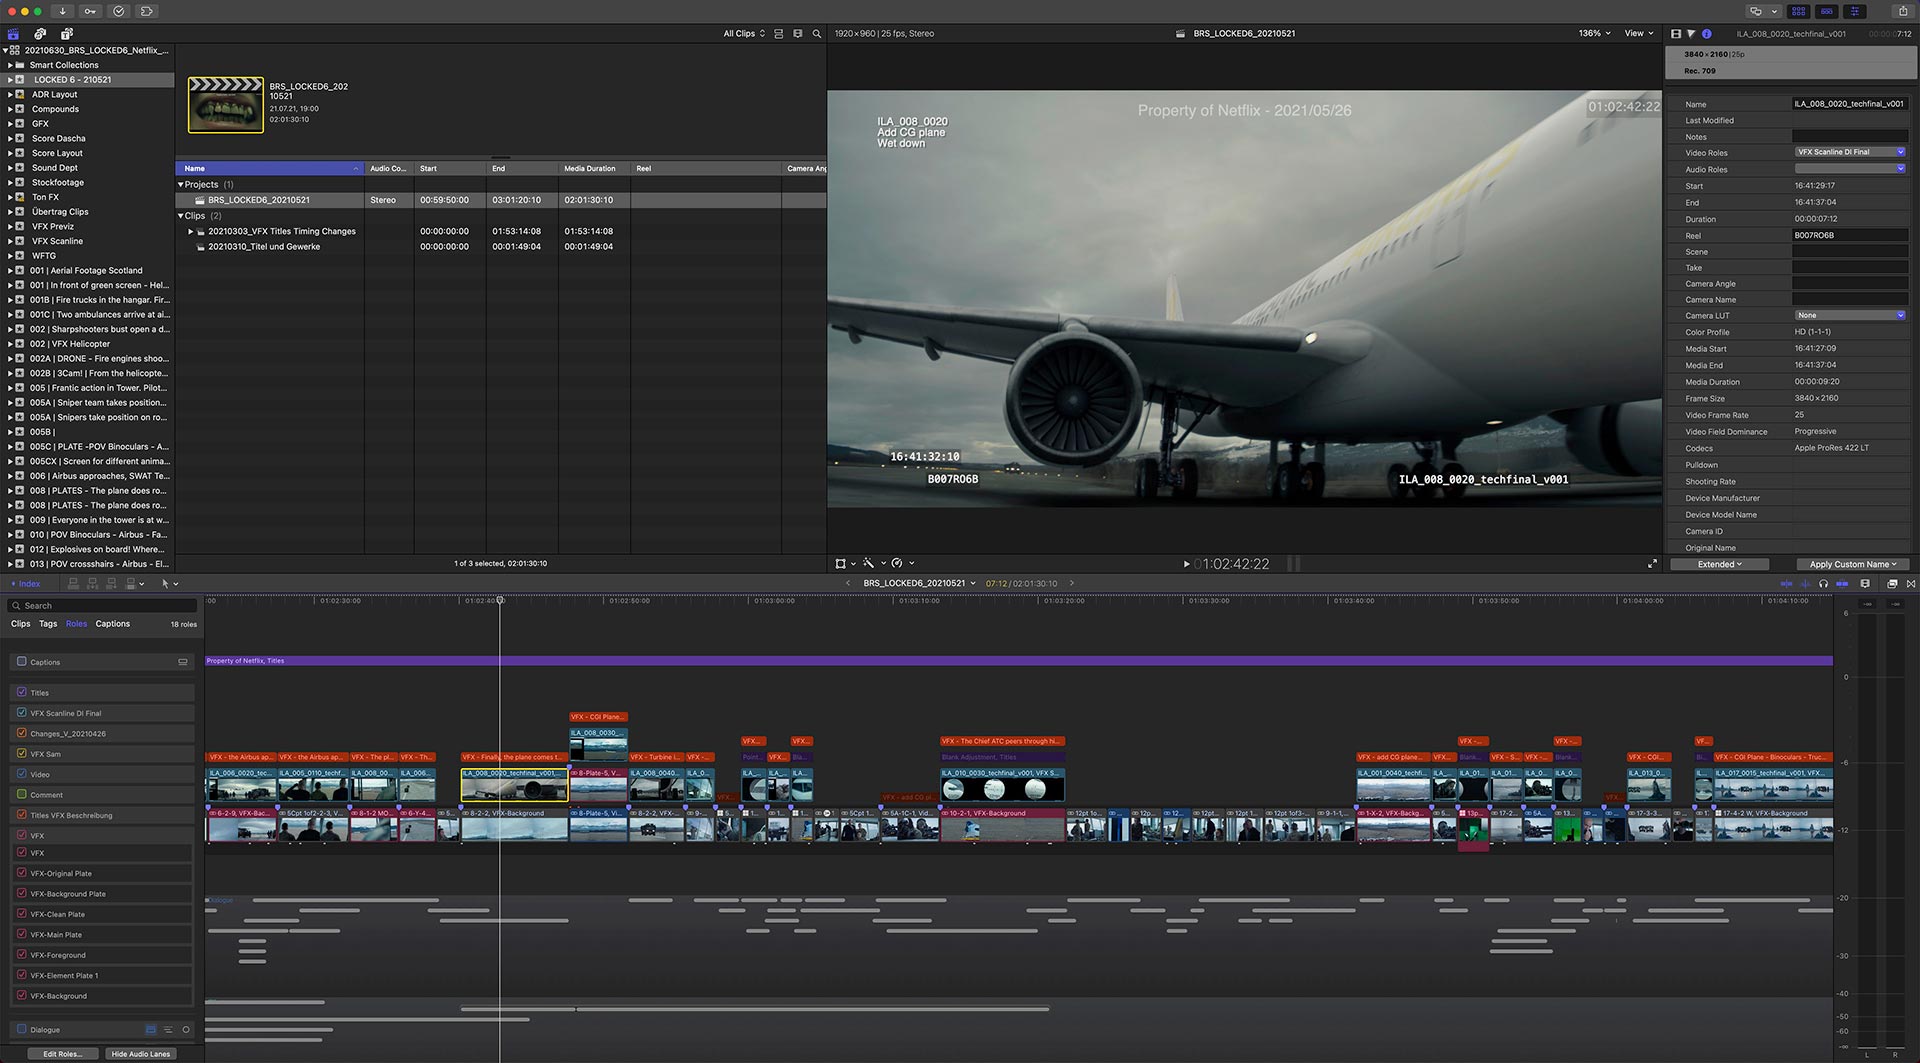
Task: Click the Import Media arrow icon
Action: click(62, 11)
